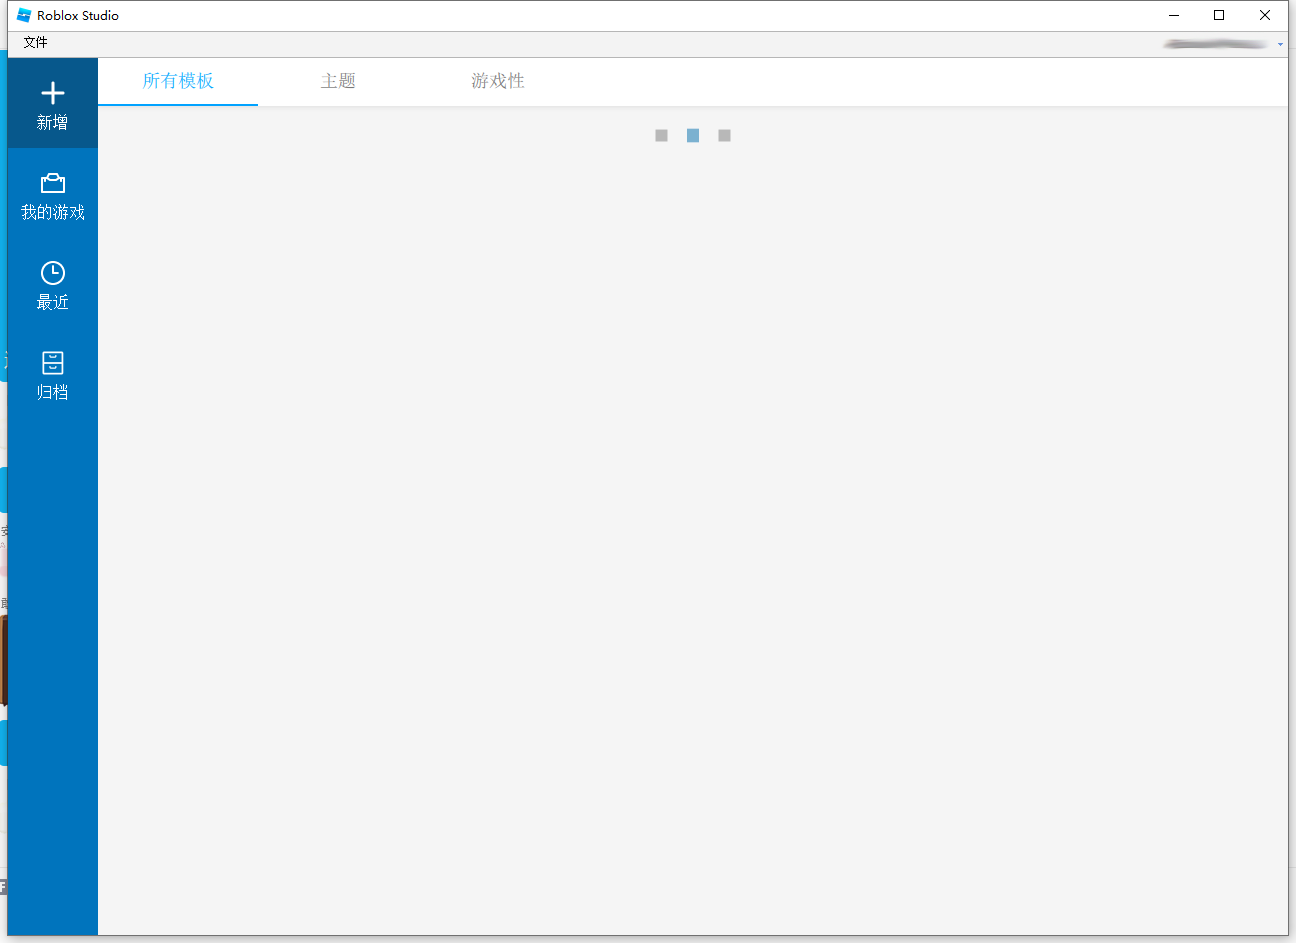
Task: Expand the account dropdown arrow
Action: 1280,44
